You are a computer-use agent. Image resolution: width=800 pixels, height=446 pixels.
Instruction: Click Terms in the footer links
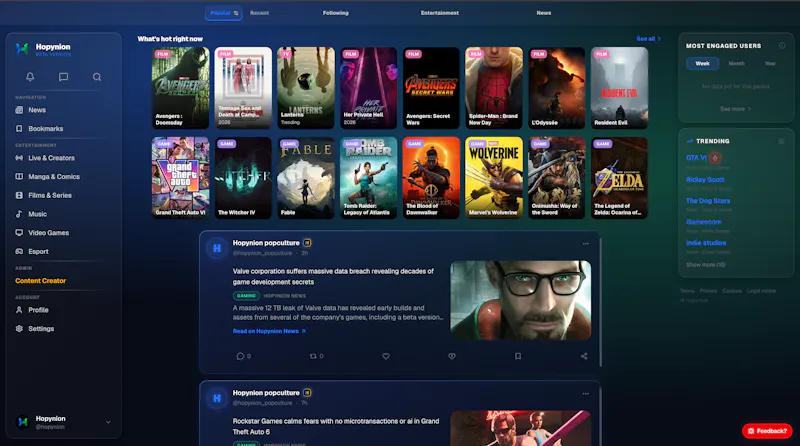(687, 291)
